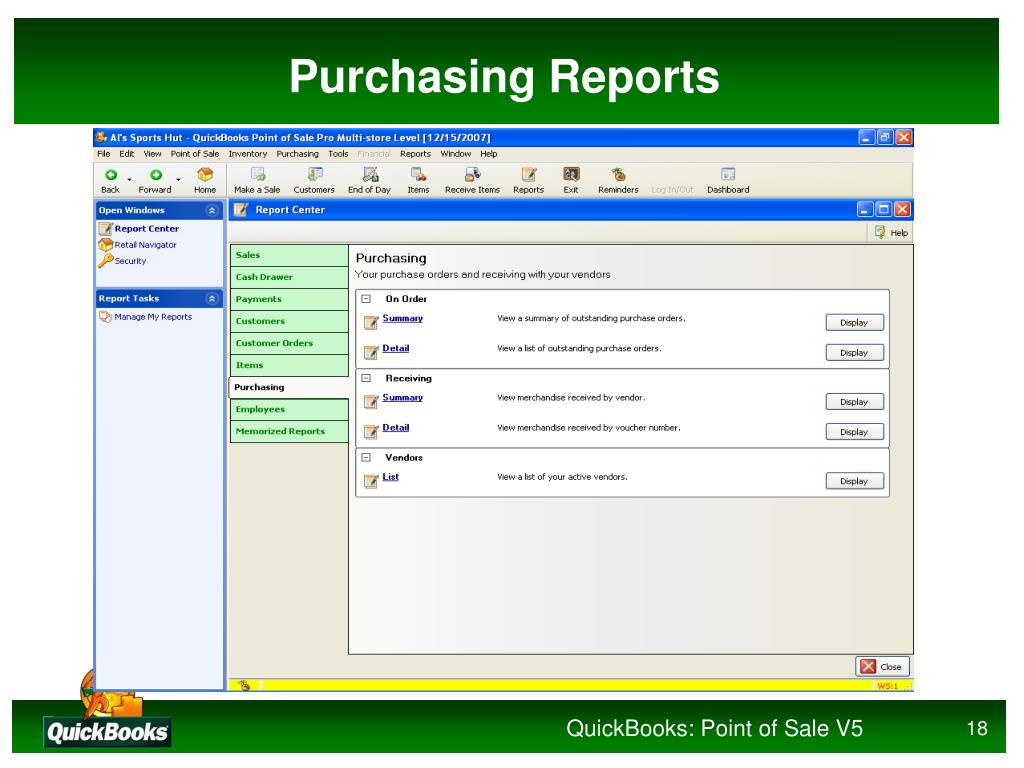This screenshot has height=768, width=1024.
Task: Open the Vendors List link
Action: (x=391, y=477)
